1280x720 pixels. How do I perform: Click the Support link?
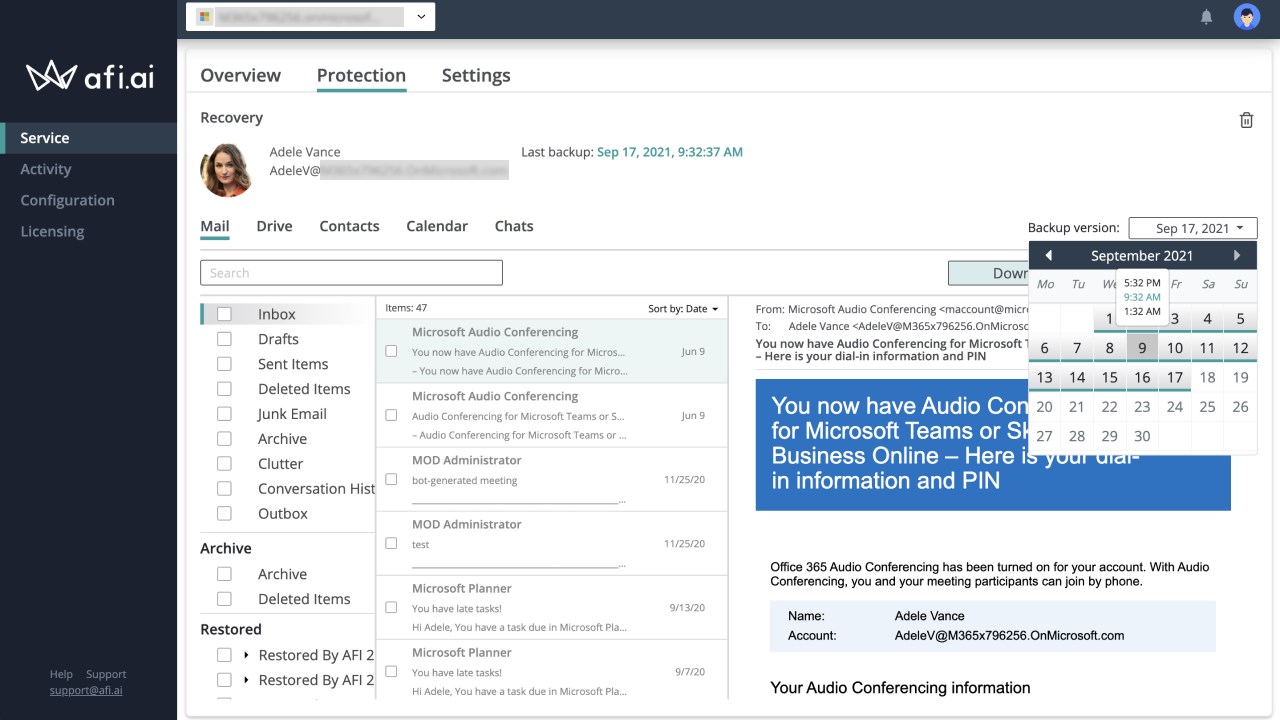[106, 674]
